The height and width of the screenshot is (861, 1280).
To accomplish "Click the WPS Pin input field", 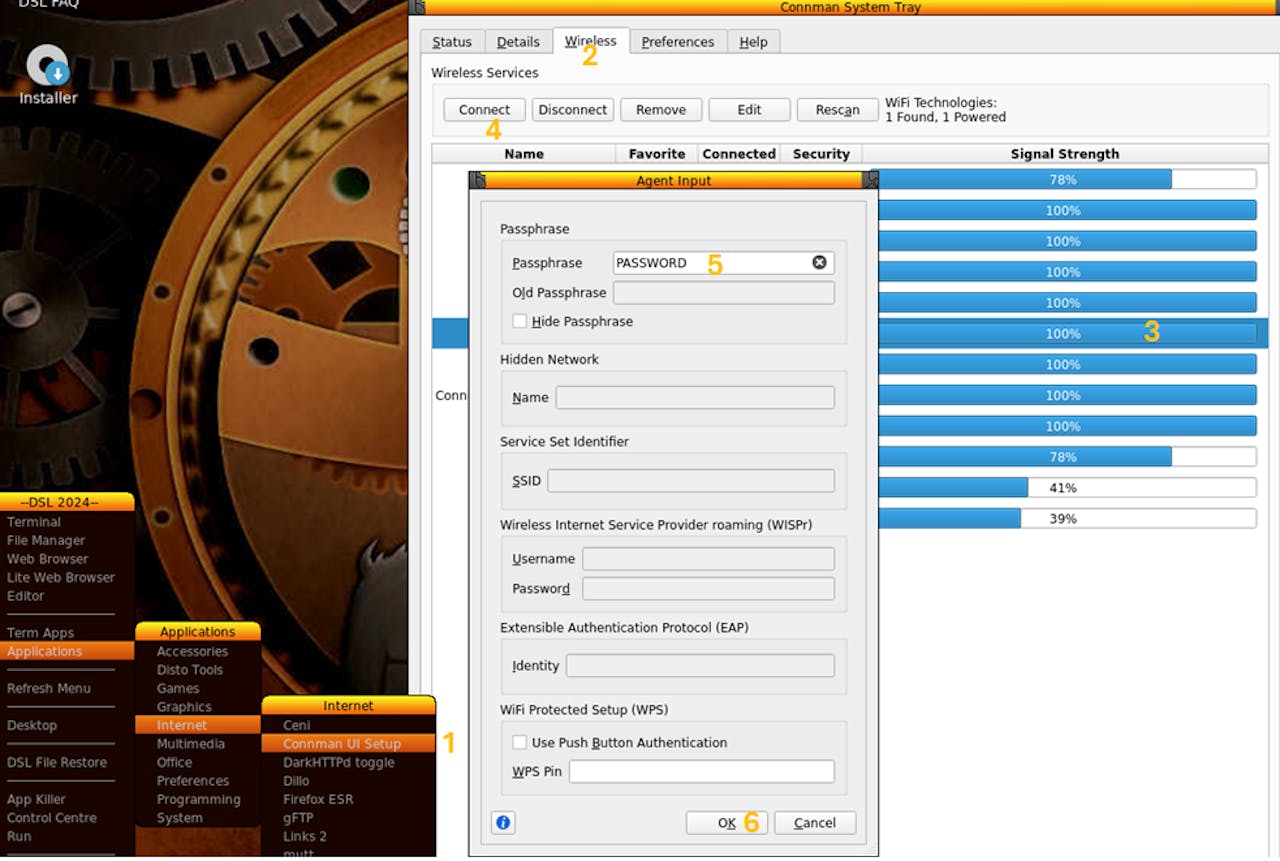I will (x=701, y=772).
